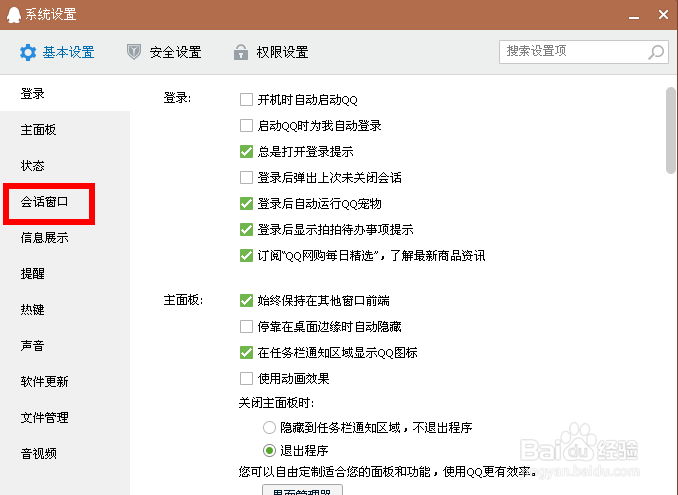Viewport: 678px width, 495px height.
Task: Check 登录后弹出上次未关闭会话
Action: [x=246, y=178]
